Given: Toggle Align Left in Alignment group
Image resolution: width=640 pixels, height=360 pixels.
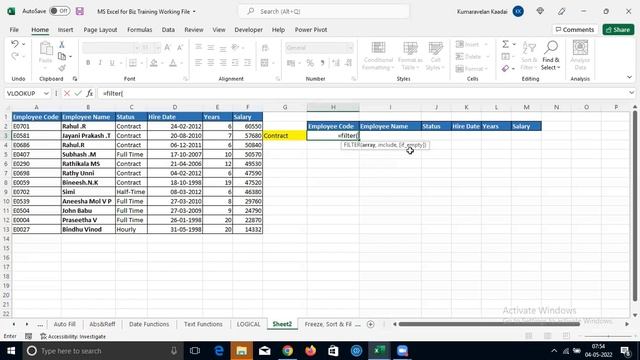Looking at the screenshot, I should point(198,63).
